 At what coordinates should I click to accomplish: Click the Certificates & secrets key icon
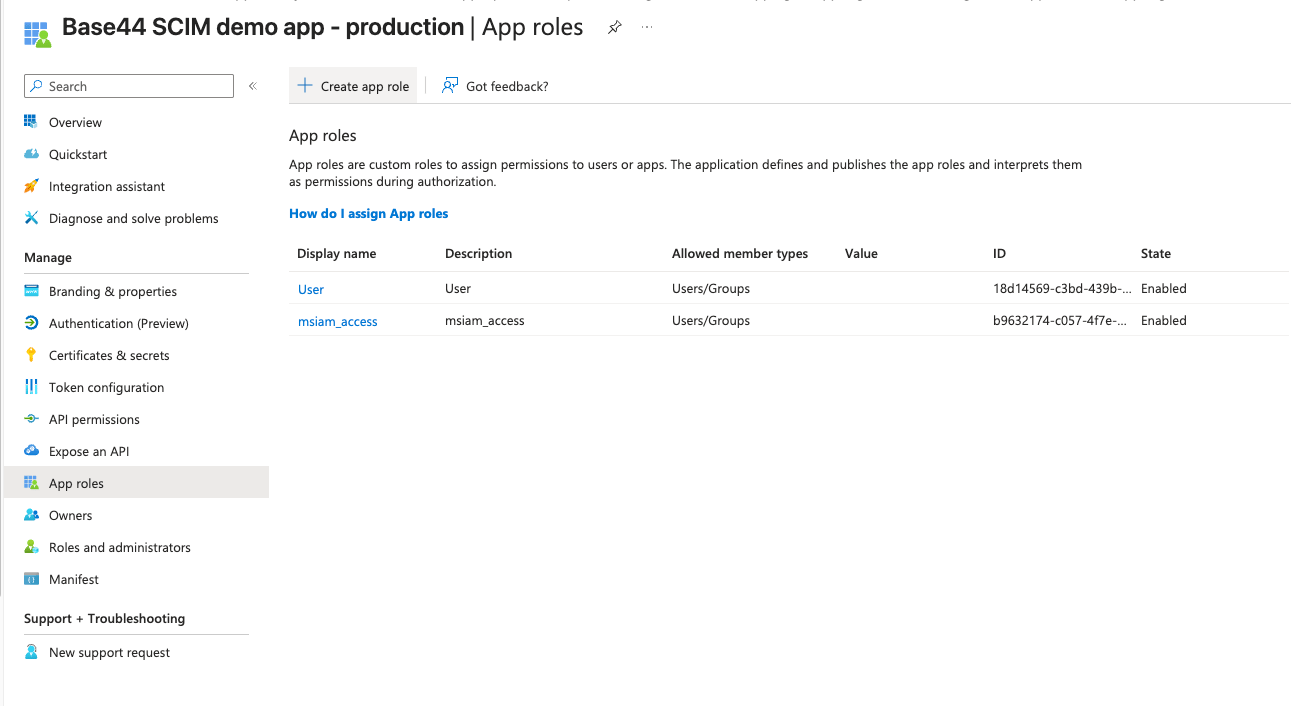click(x=31, y=355)
